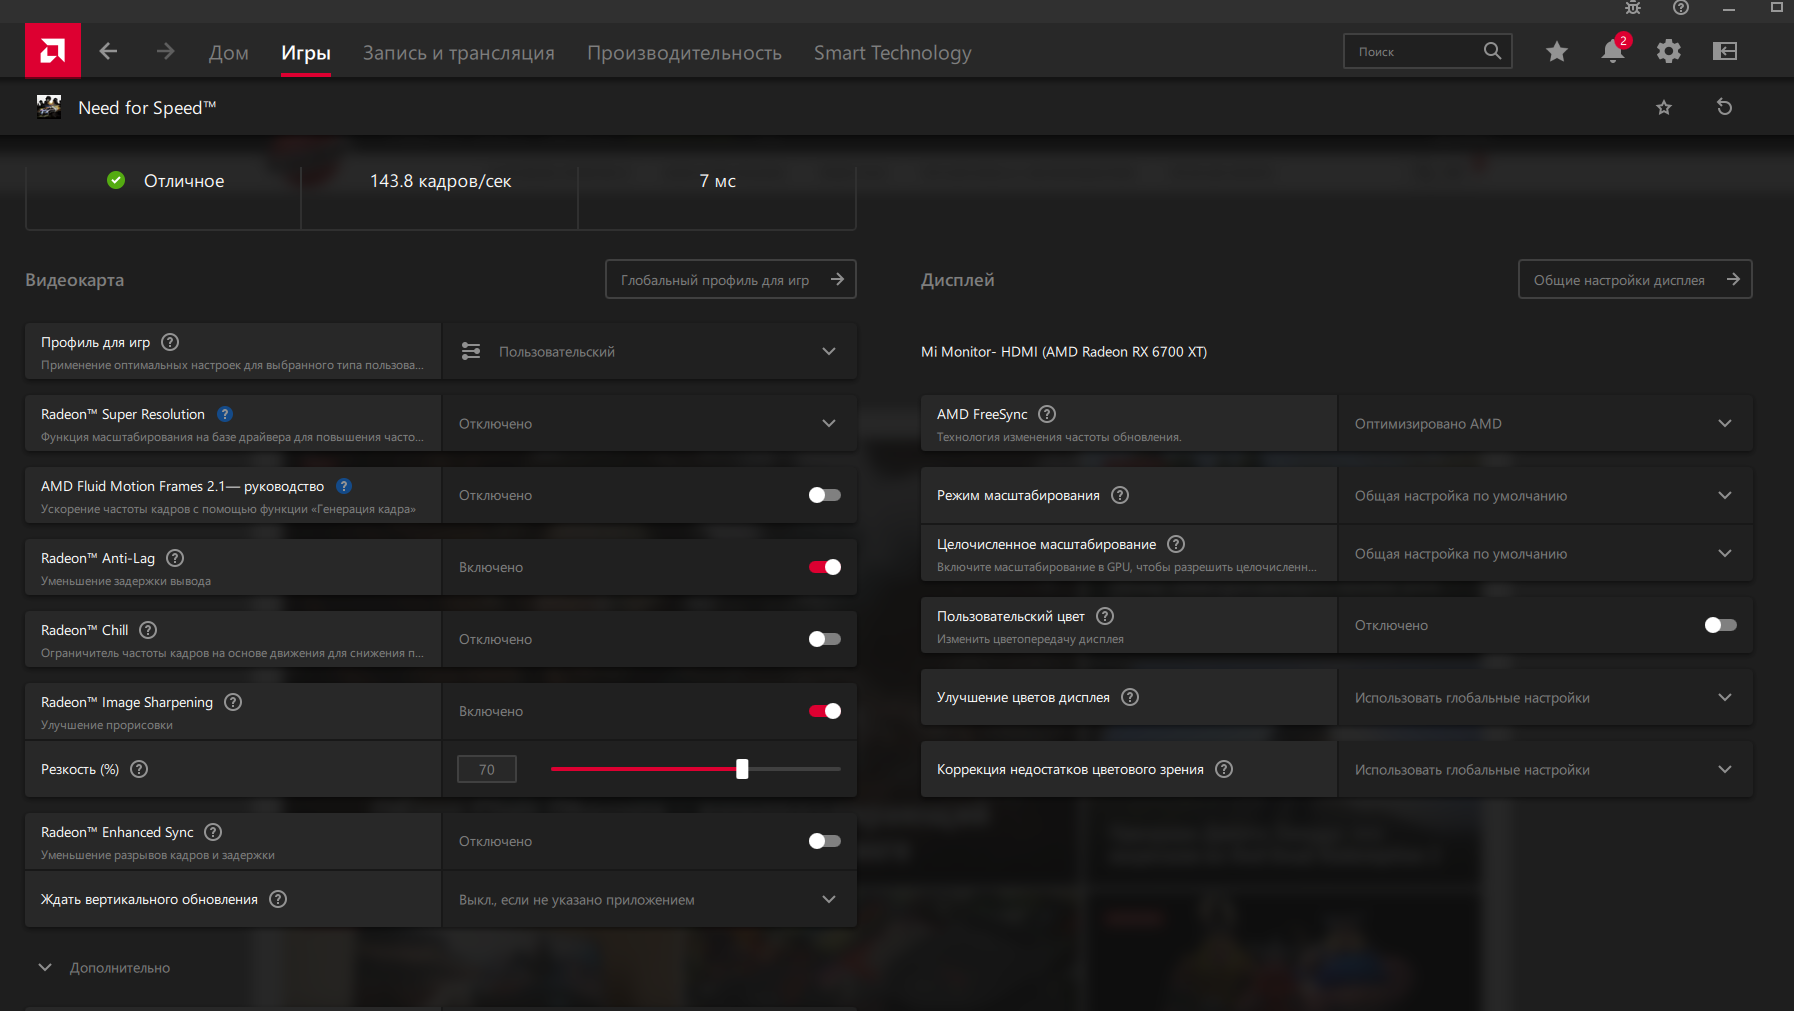This screenshot has height=1011, width=1794.
Task: Open notifications bell icon
Action: (x=1612, y=51)
